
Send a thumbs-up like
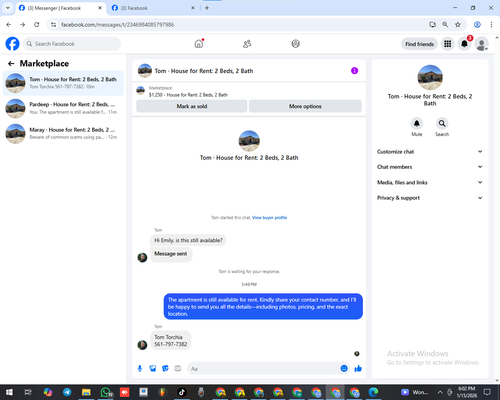(358, 368)
